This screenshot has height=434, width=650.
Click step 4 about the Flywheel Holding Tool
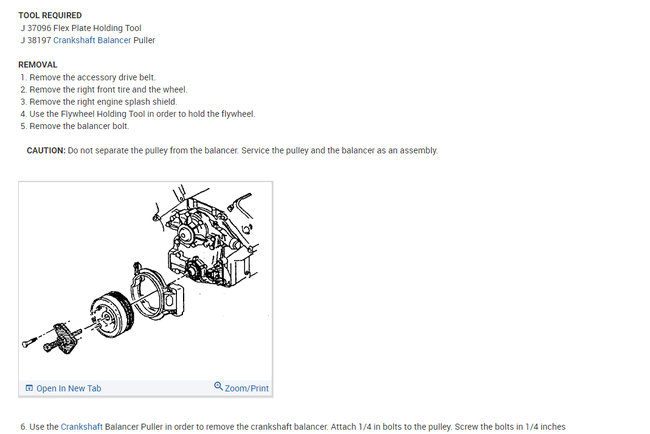click(138, 114)
